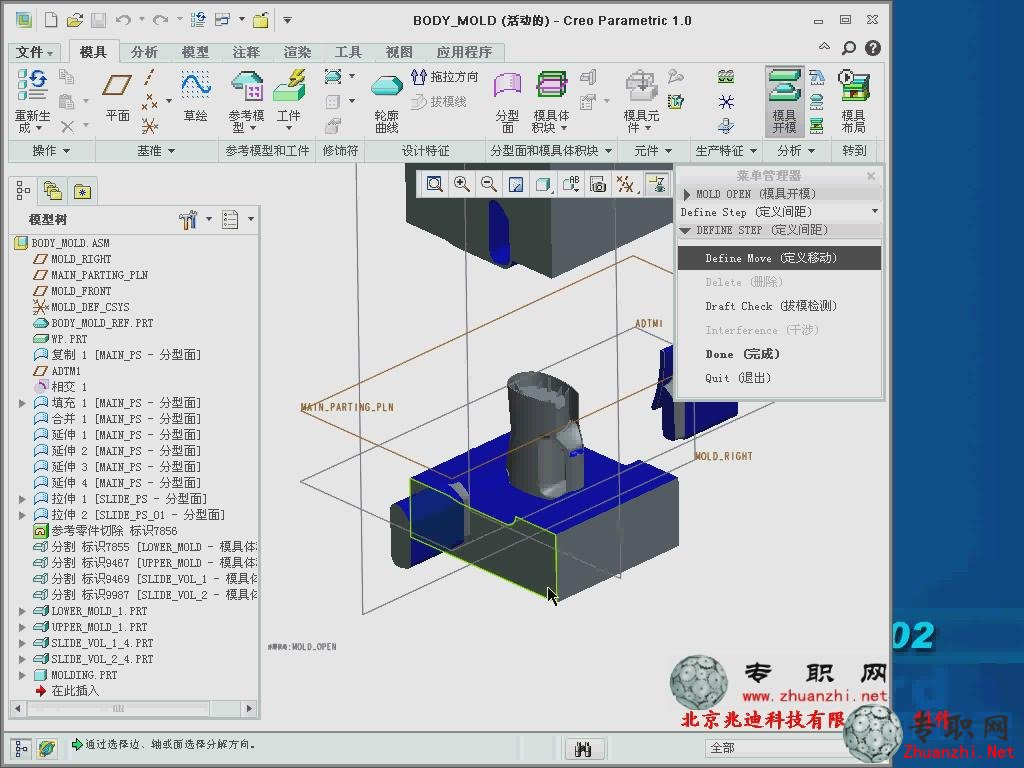Open the Sketch (草绘) tool

[195, 86]
